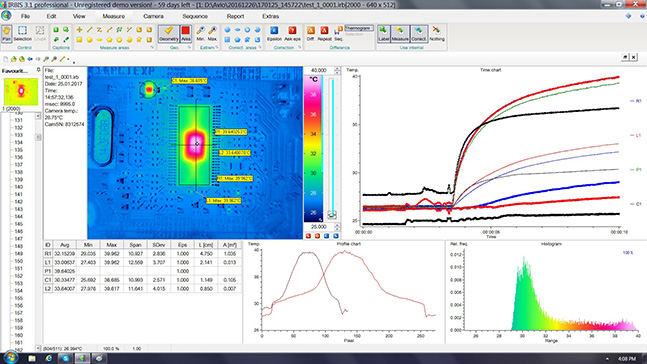Click the cyan temperature range slider
This screenshot has width=647, height=364.
[x=332, y=144]
